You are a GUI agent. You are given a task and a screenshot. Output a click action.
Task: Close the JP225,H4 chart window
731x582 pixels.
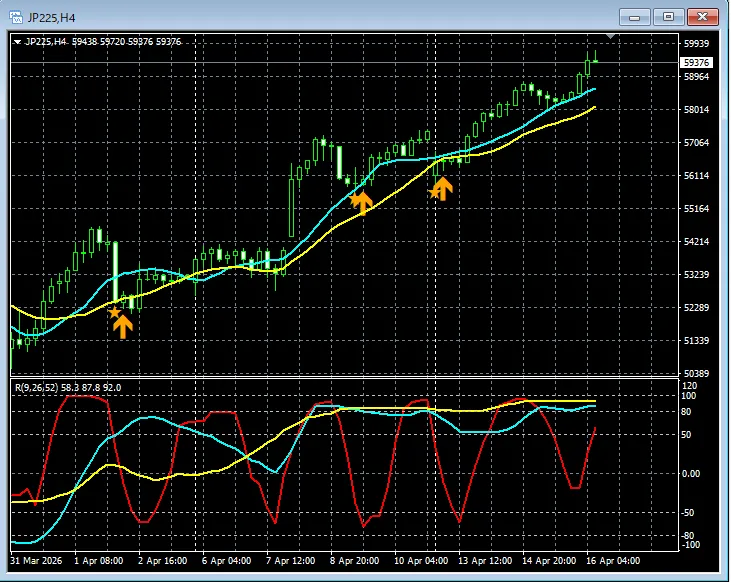[703, 16]
